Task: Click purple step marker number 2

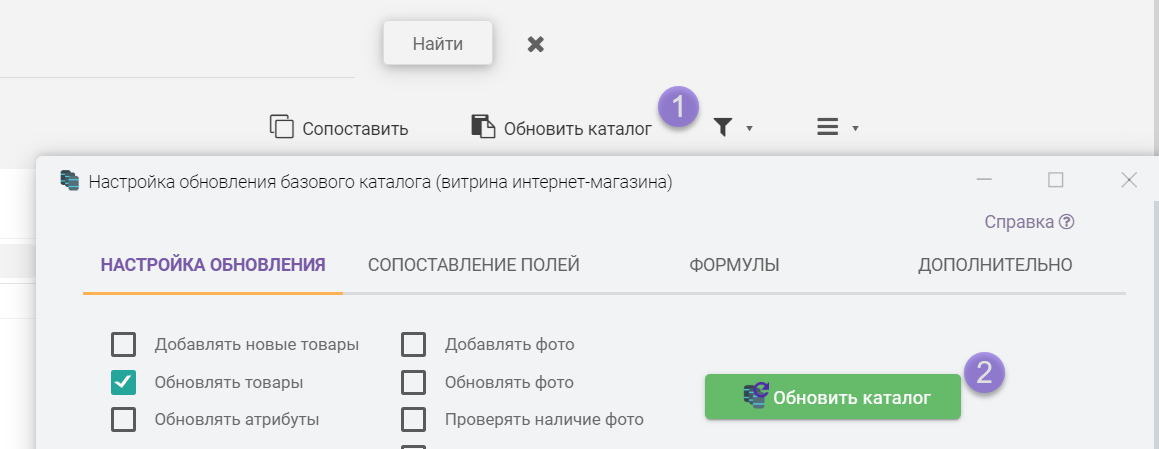Action: click(x=984, y=372)
